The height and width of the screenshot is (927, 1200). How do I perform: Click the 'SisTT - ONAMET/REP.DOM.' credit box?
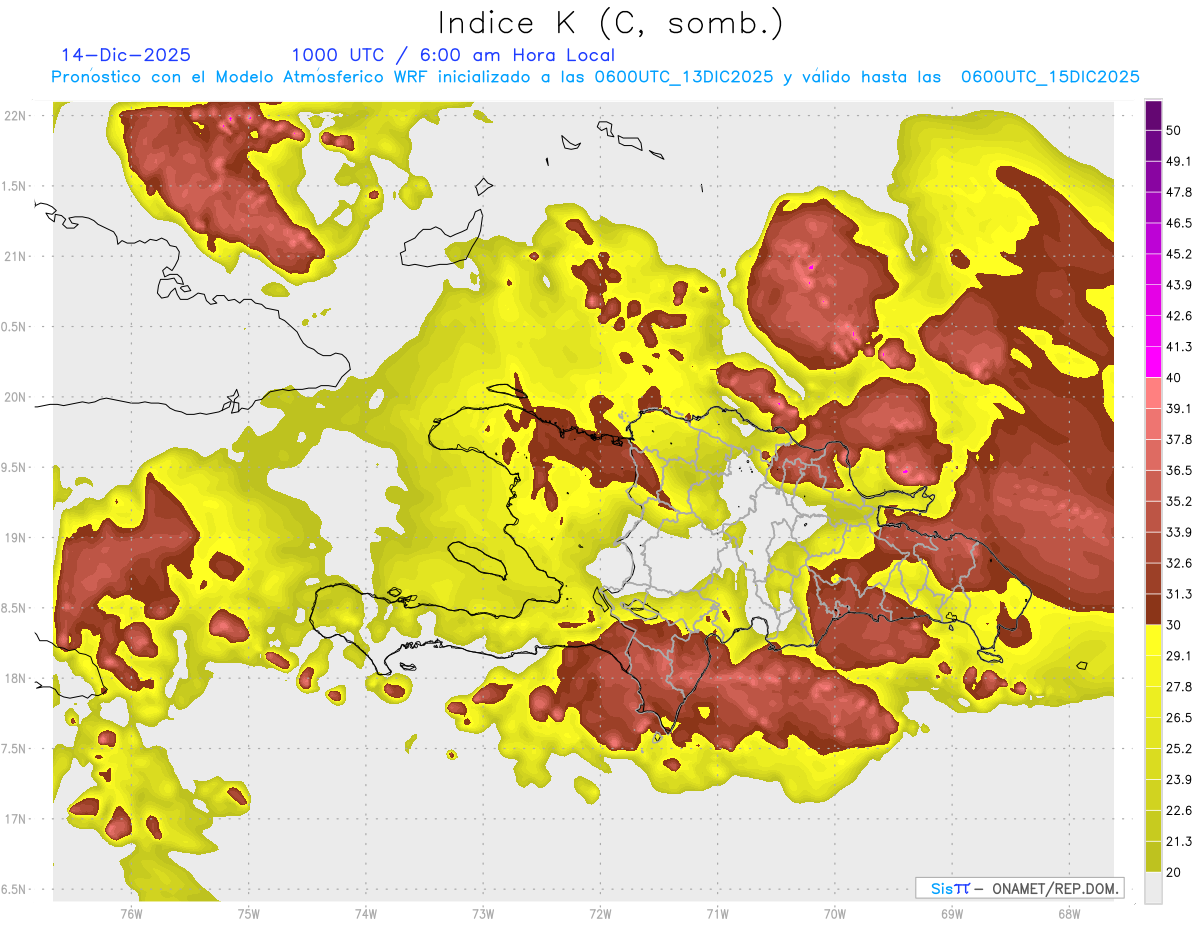click(x=1020, y=888)
